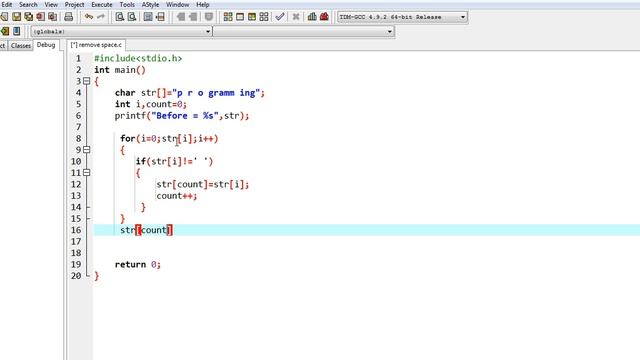Open Find with the magnifier icon
The image size is (640, 360).
[120, 17]
